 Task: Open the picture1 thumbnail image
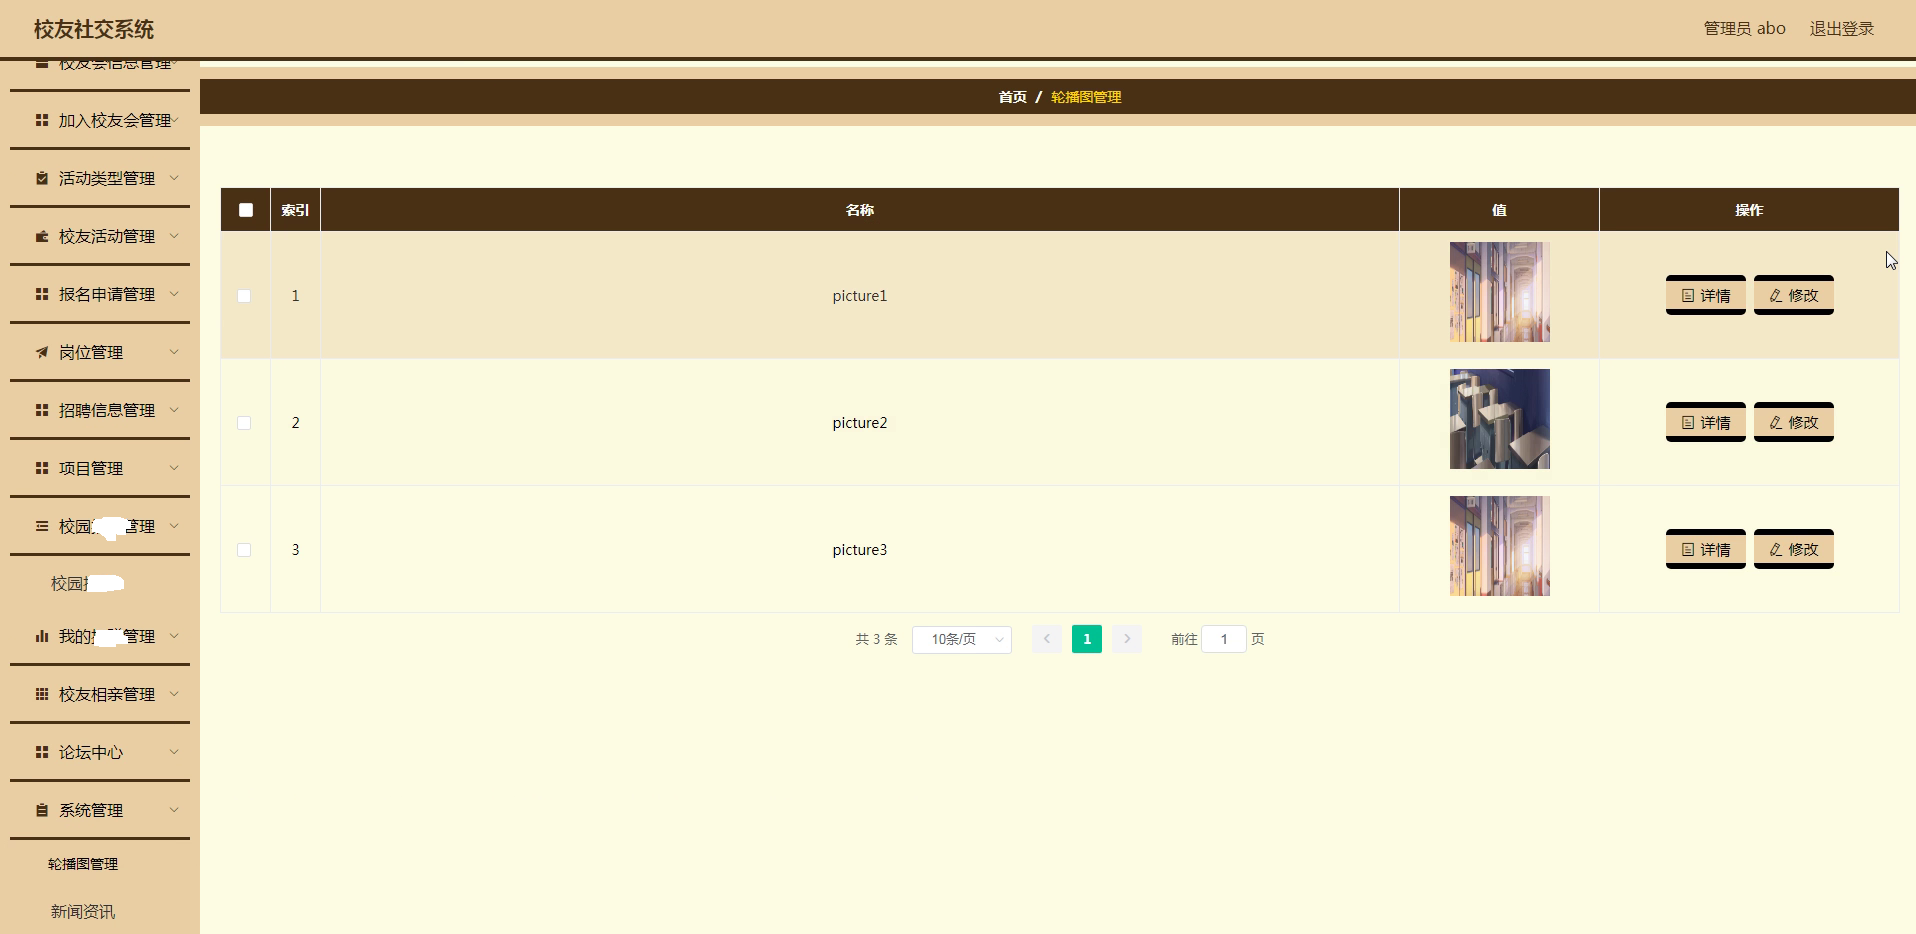click(1500, 292)
